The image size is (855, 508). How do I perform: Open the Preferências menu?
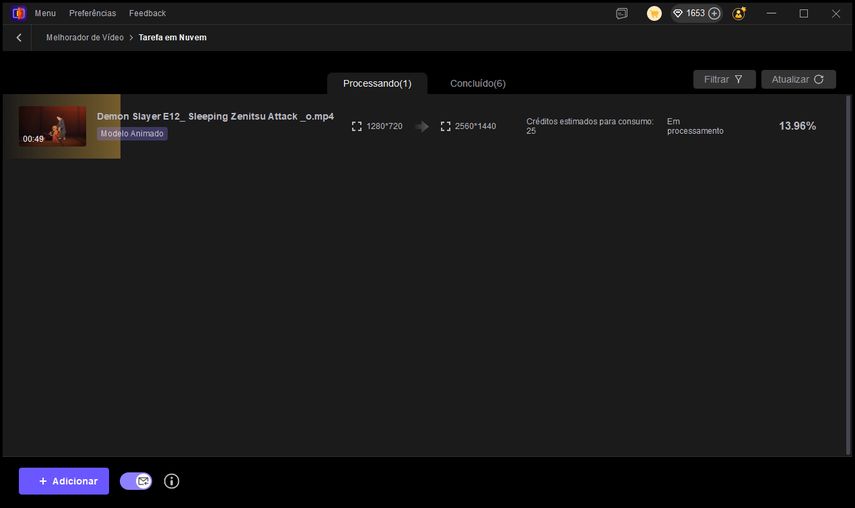[92, 13]
